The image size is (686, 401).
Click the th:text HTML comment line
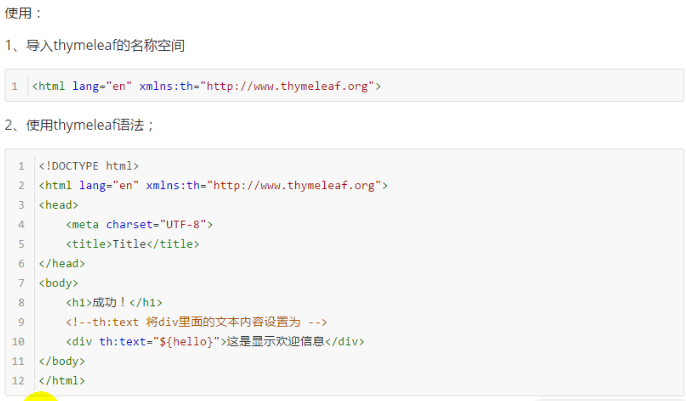tap(196, 322)
